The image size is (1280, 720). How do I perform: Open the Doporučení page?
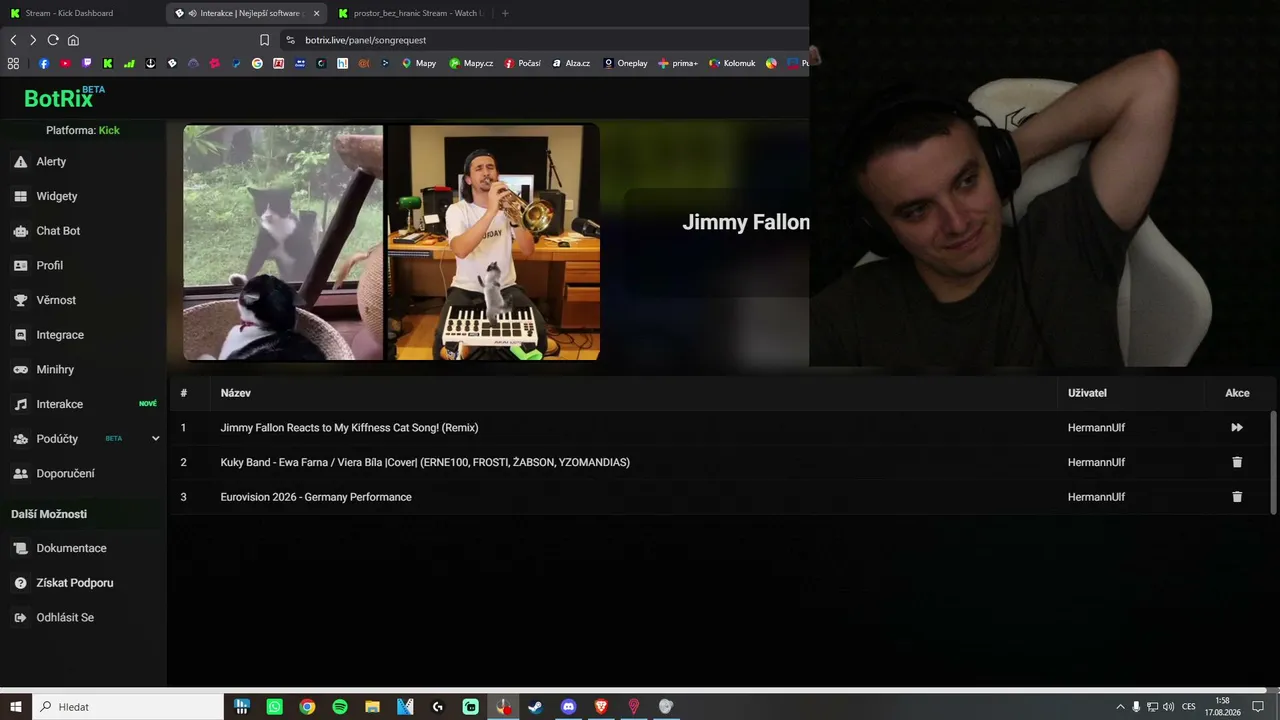[x=65, y=474]
